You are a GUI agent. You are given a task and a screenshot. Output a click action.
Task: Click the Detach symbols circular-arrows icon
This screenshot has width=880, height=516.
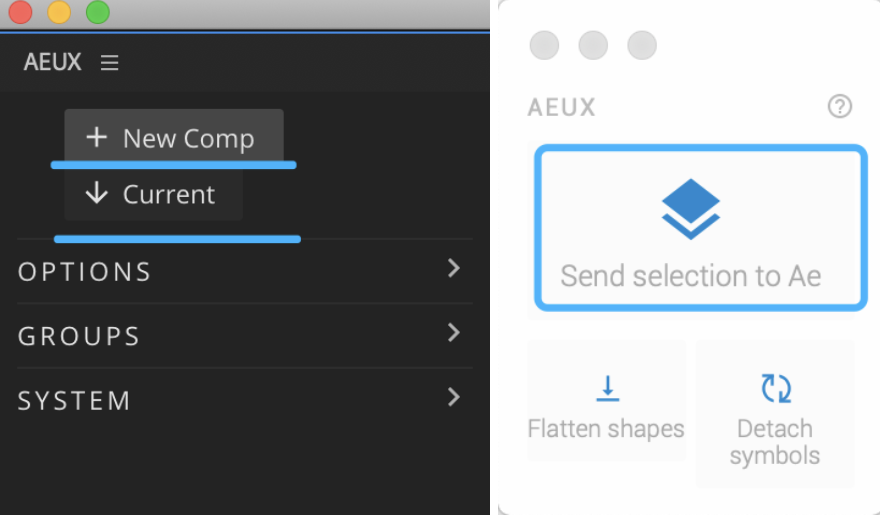pyautogui.click(x=775, y=388)
